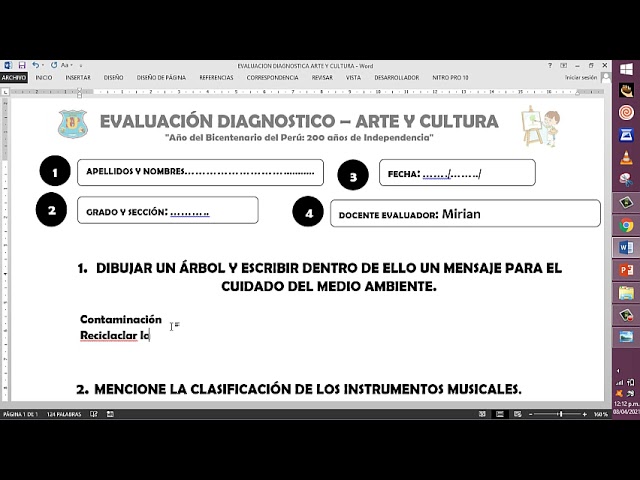The height and width of the screenshot is (480, 640).
Task: Switch to the DISEÑO ribbon tab
Action: point(113,78)
